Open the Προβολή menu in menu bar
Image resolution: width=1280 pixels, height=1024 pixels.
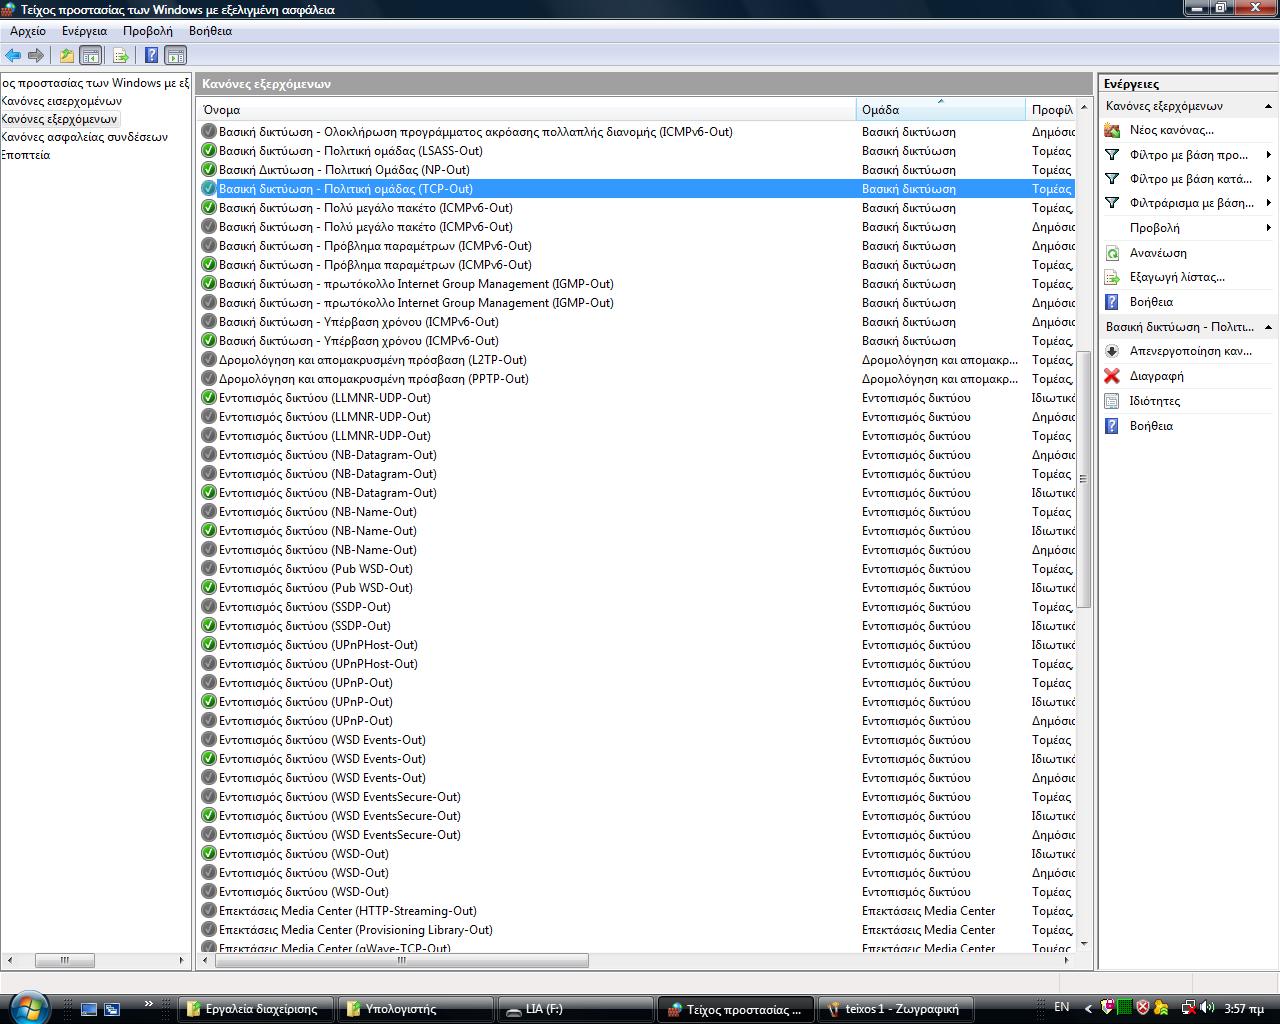click(x=148, y=31)
